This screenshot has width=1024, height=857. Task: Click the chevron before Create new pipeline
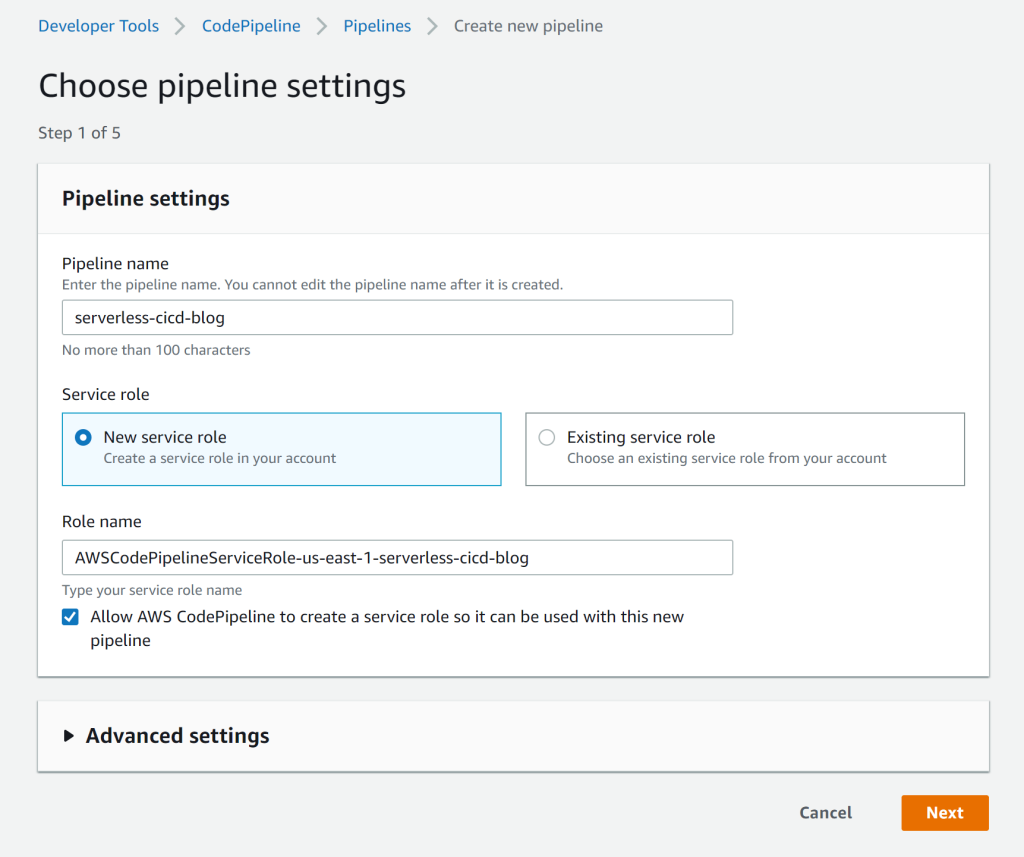click(431, 25)
